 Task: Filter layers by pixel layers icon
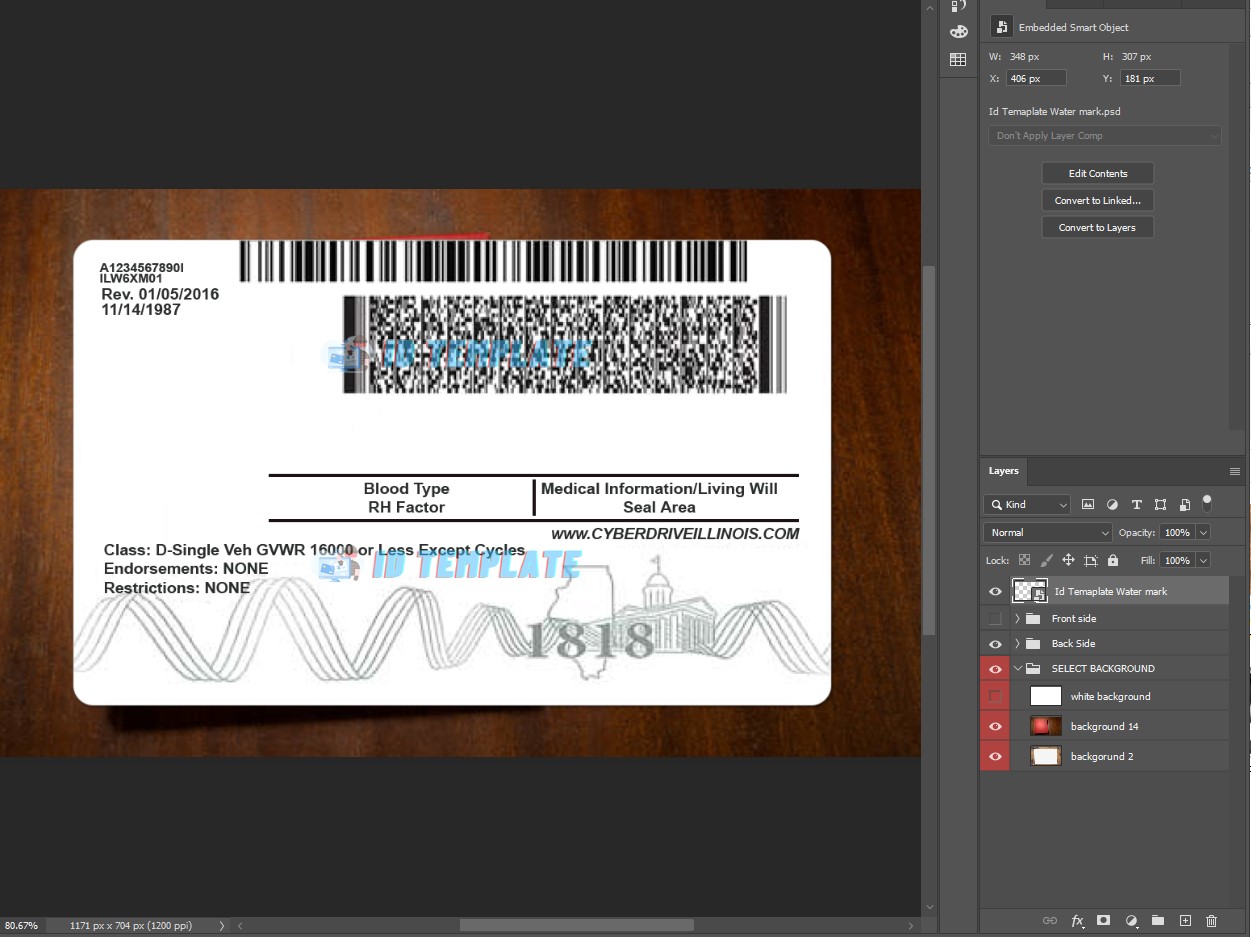(1088, 505)
